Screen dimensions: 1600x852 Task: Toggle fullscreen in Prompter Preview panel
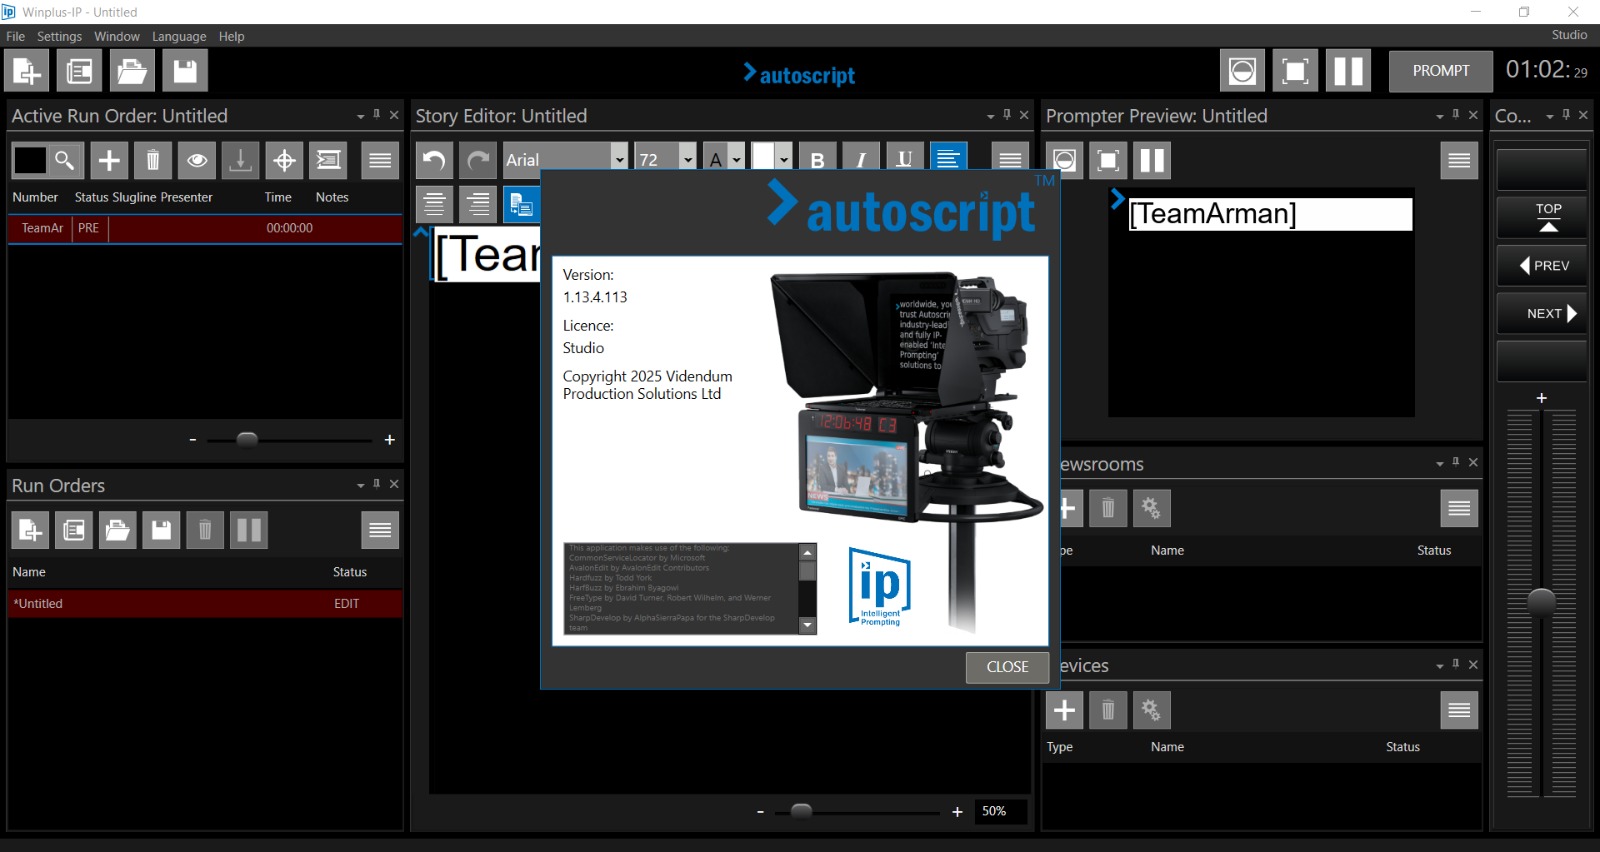coord(1108,160)
